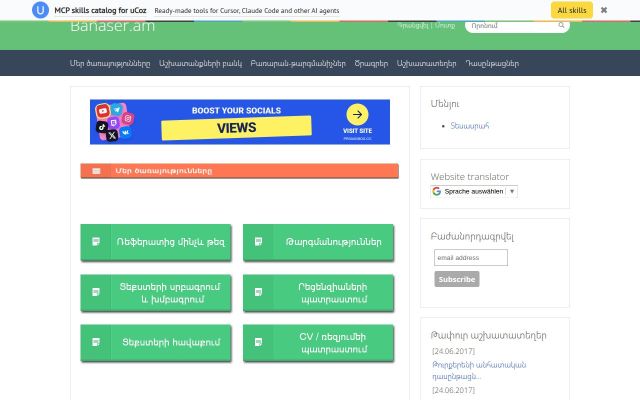Screen dimensions: 640x400
Task: Click the YouTube icon in the banner
Action: (x=102, y=110)
